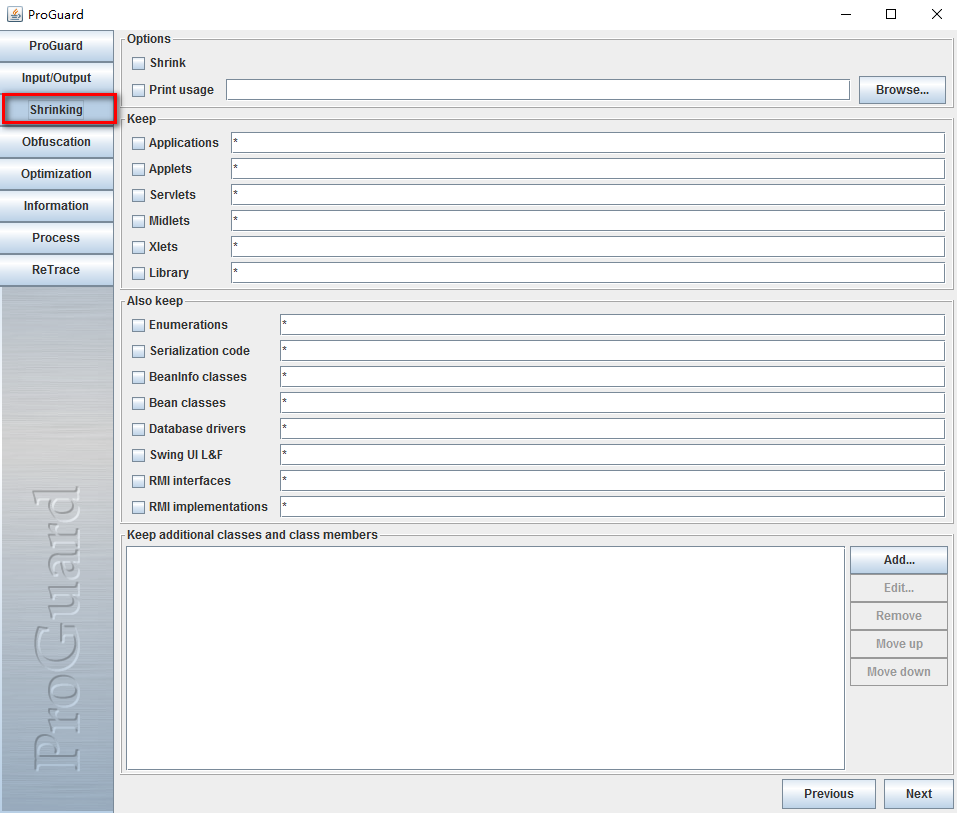Screen dimensions: 957x813
Task: Minimize the ProGuard window
Action: tap(846, 14)
